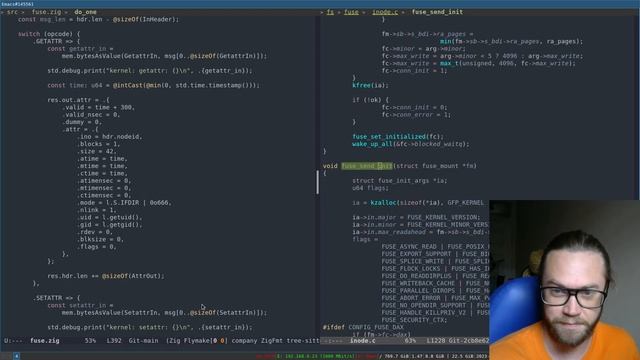
Task: Click 'kfree(ia);' in the right pane
Action: point(370,85)
